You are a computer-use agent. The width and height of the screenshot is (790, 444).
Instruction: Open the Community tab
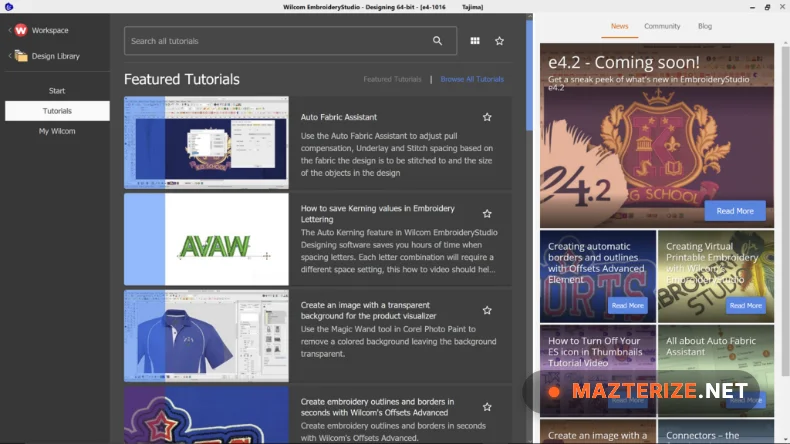point(662,26)
